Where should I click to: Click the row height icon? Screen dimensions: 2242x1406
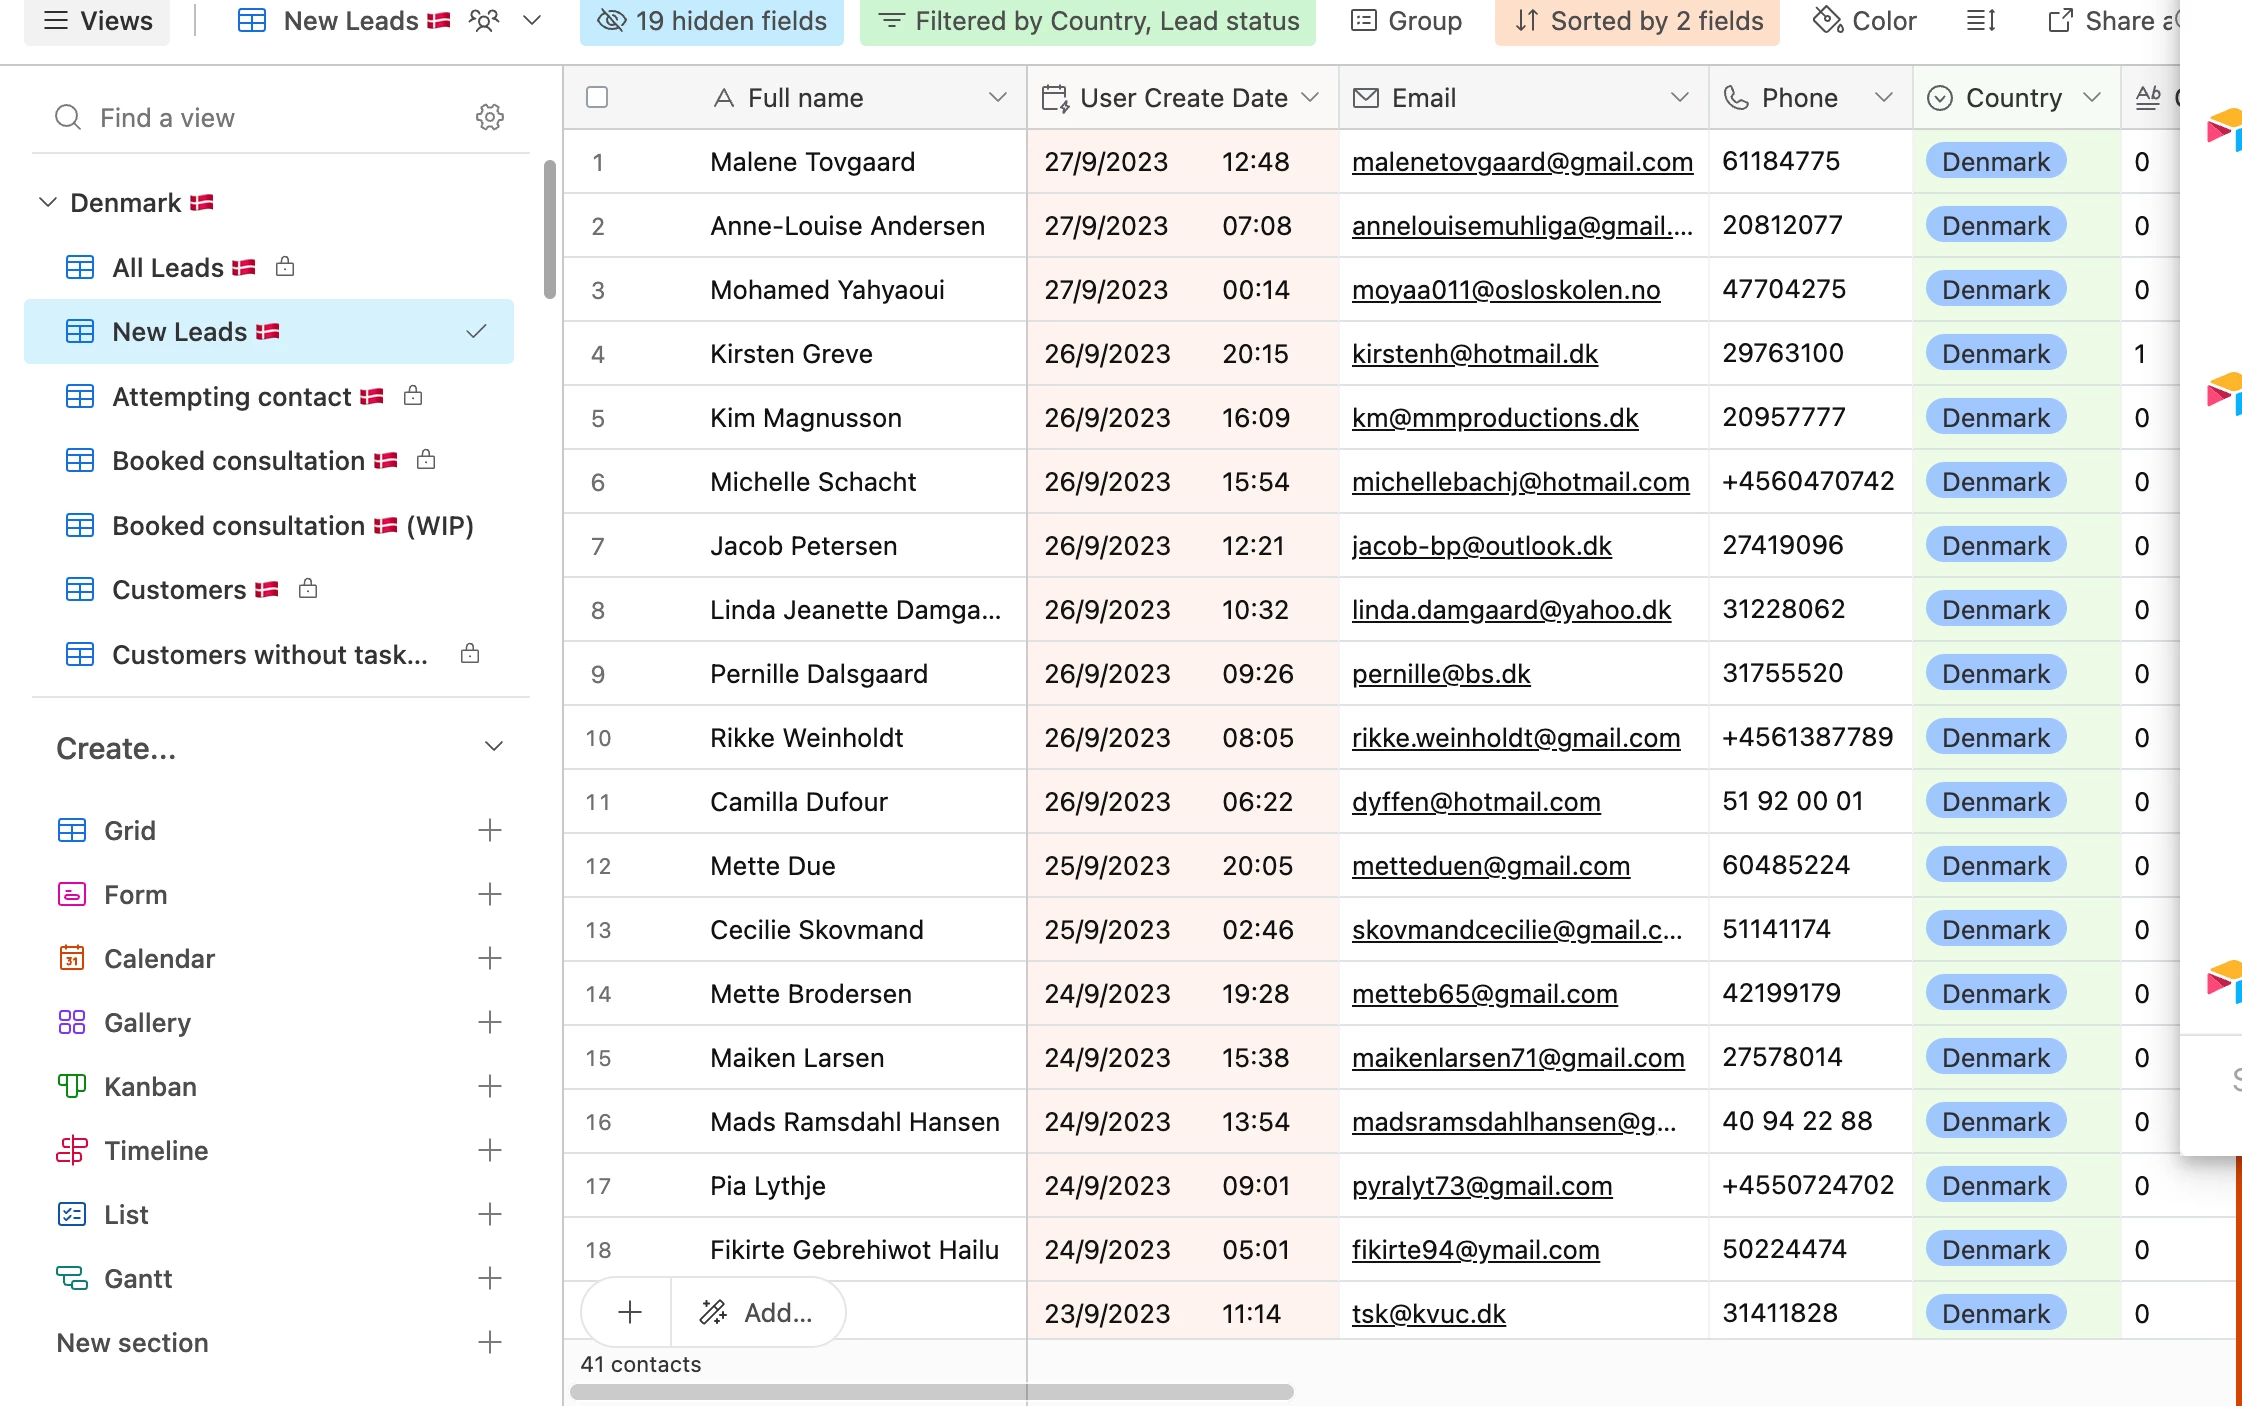pyautogui.click(x=1980, y=21)
